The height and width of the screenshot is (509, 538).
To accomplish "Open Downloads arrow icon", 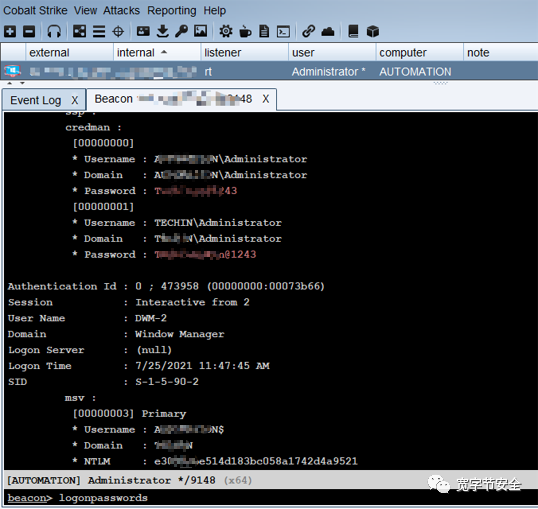I will (162, 32).
